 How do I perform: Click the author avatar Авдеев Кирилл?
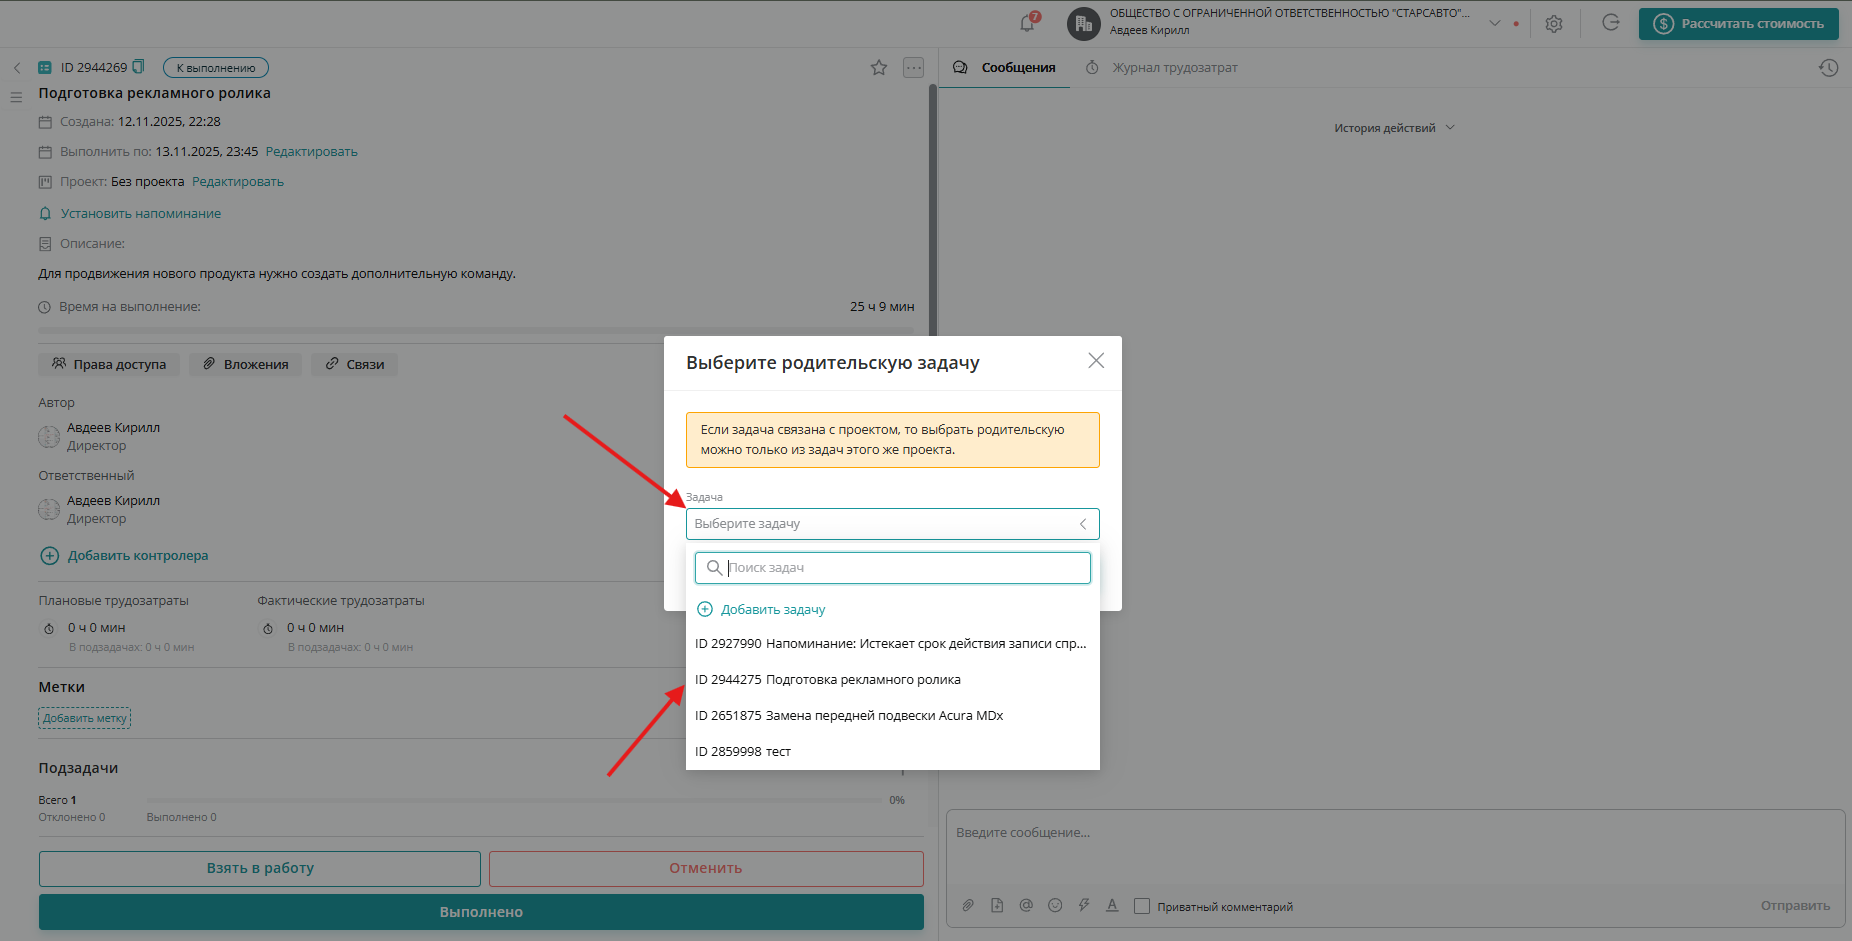pos(49,437)
